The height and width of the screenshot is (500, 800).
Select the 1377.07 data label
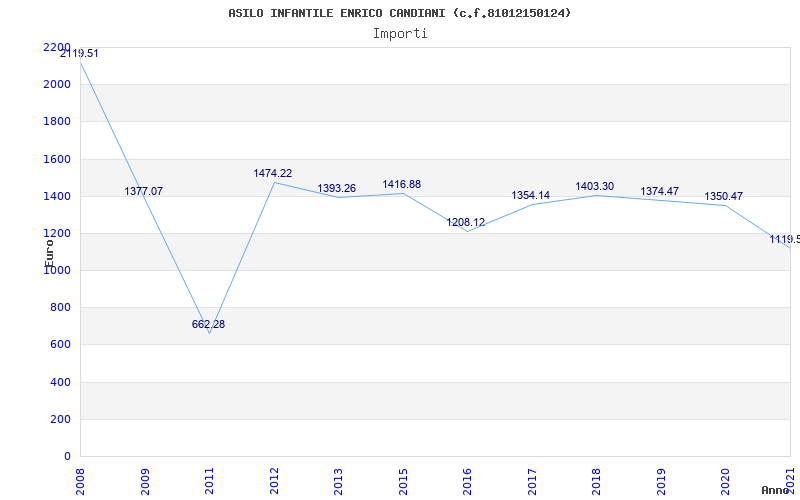pos(144,191)
